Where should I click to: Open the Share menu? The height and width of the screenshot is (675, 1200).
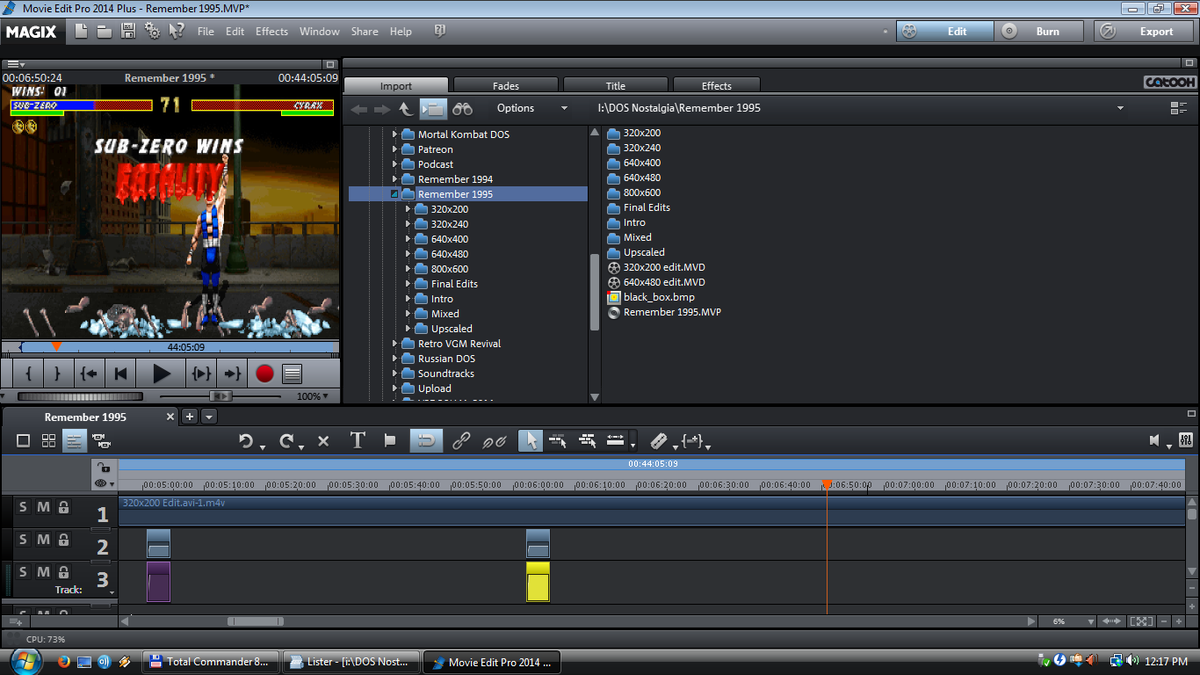click(x=365, y=31)
